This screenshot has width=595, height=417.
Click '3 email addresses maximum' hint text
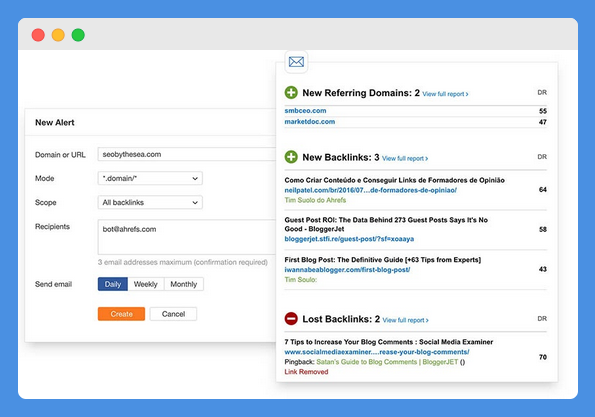tap(183, 262)
